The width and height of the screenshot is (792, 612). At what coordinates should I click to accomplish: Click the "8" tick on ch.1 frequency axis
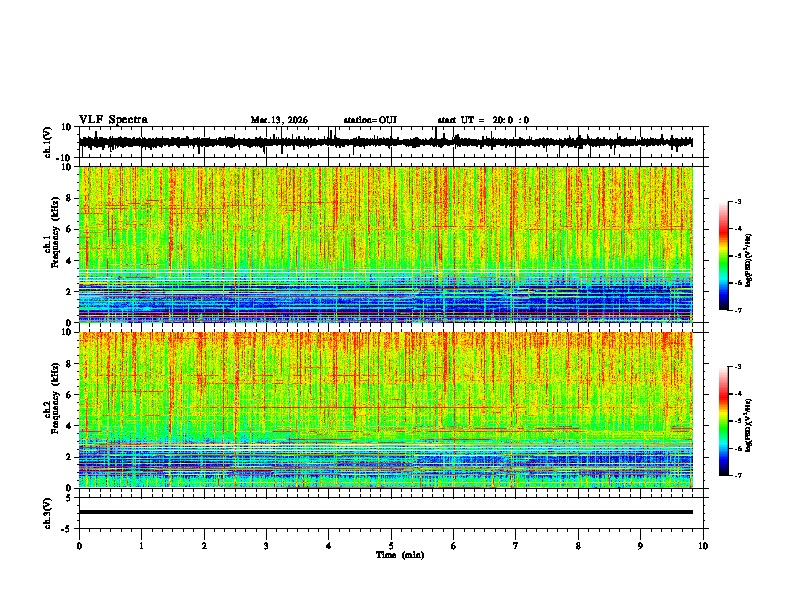[x=69, y=198]
